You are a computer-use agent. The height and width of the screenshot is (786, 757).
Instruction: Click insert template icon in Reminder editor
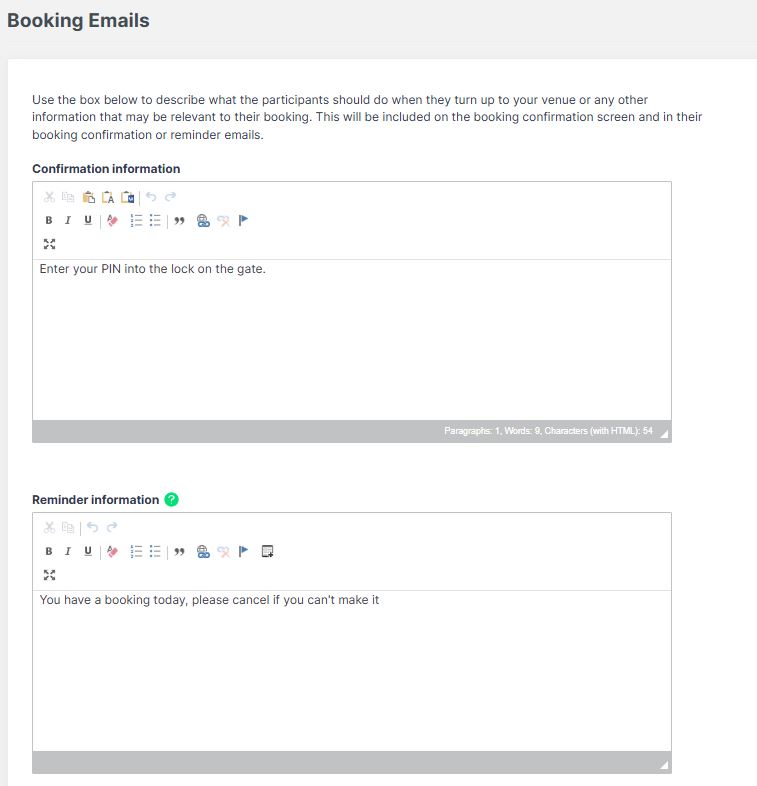[x=267, y=551]
